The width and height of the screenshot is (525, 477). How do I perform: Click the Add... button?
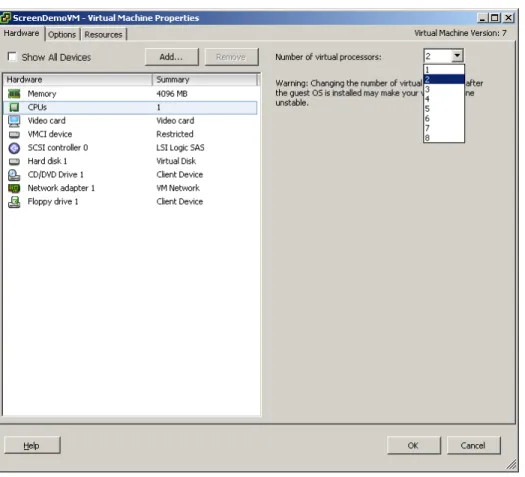pos(171,57)
